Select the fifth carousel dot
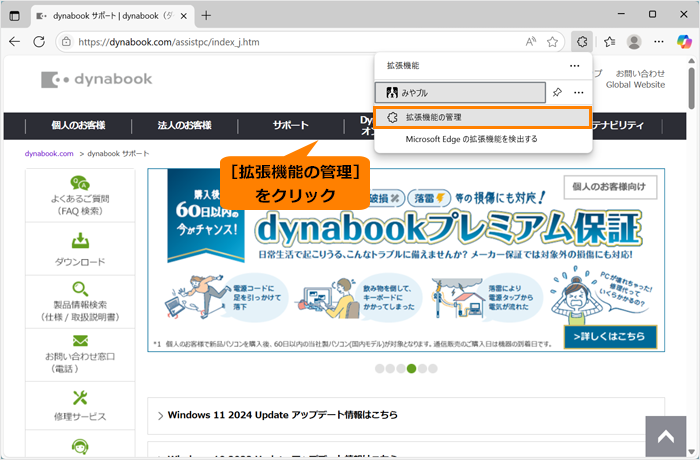 pyautogui.click(x=422, y=368)
